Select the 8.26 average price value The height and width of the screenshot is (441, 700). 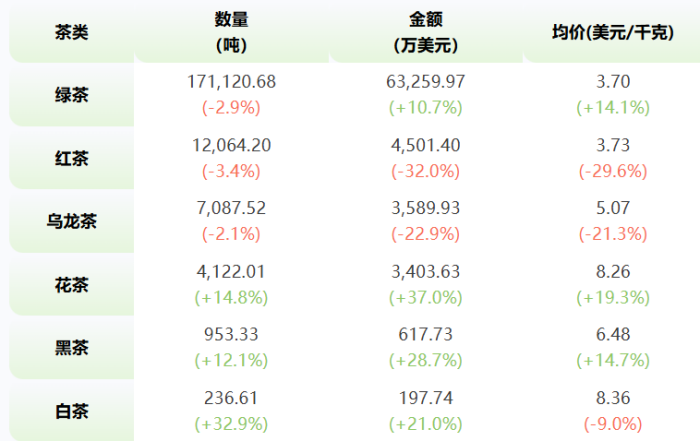pos(612,271)
